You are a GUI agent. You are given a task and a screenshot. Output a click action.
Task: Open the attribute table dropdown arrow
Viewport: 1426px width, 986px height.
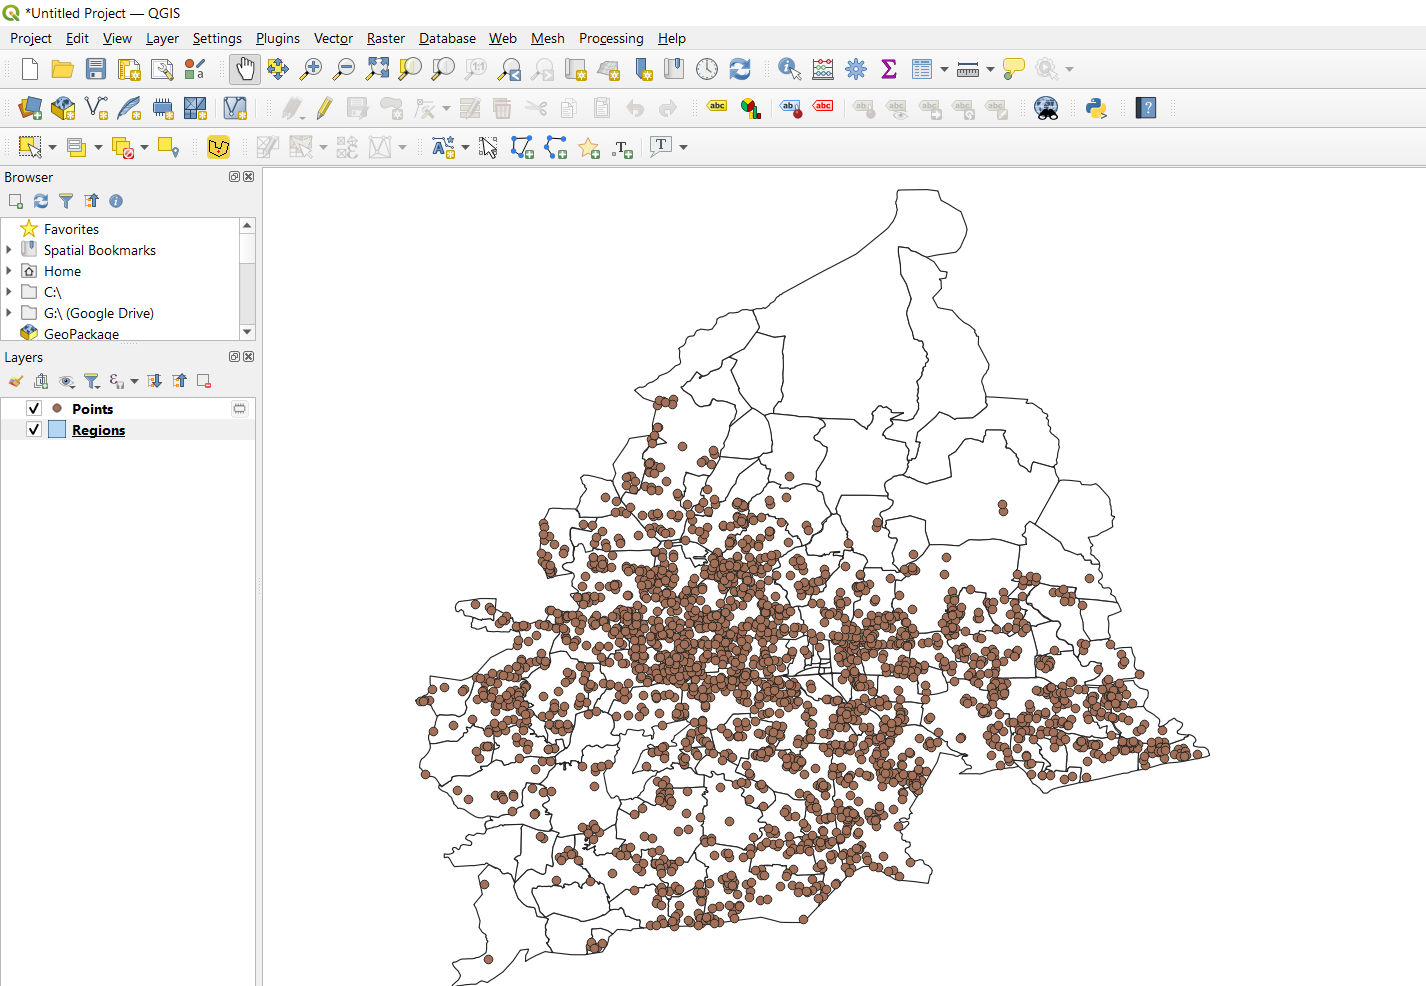pyautogui.click(x=944, y=69)
